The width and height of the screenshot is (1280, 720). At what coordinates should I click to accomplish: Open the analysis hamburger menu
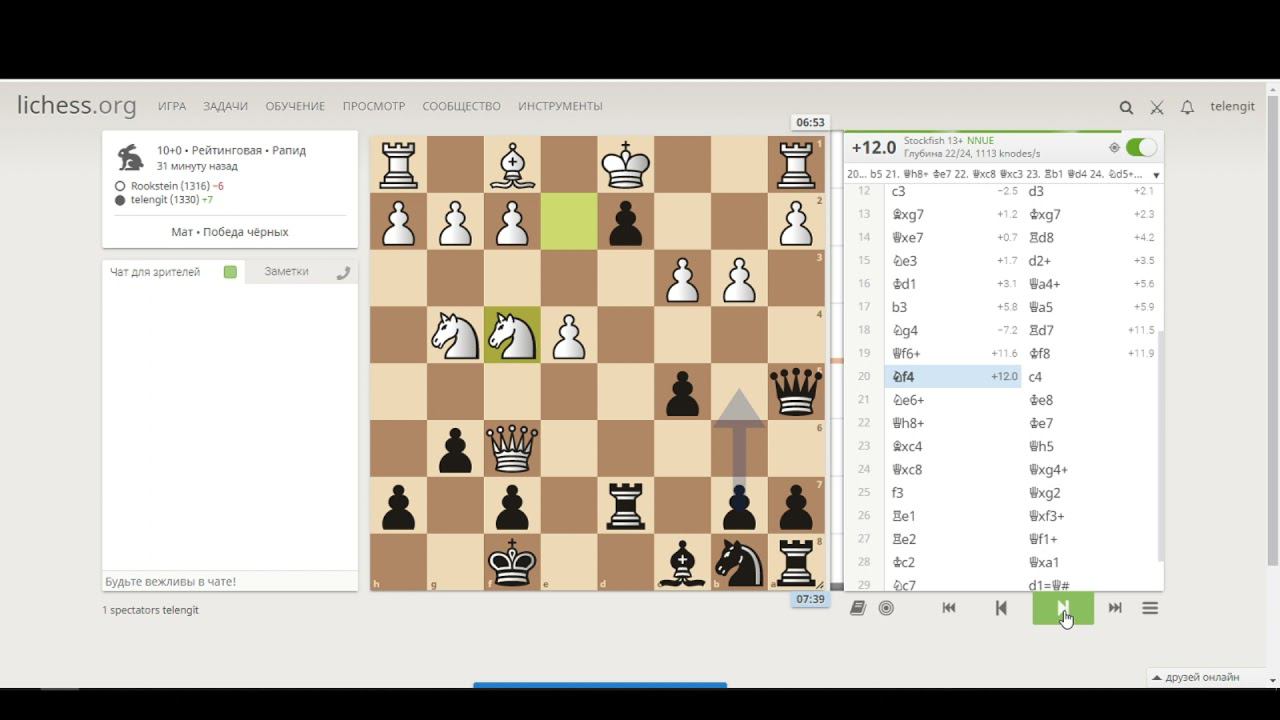pos(1150,608)
